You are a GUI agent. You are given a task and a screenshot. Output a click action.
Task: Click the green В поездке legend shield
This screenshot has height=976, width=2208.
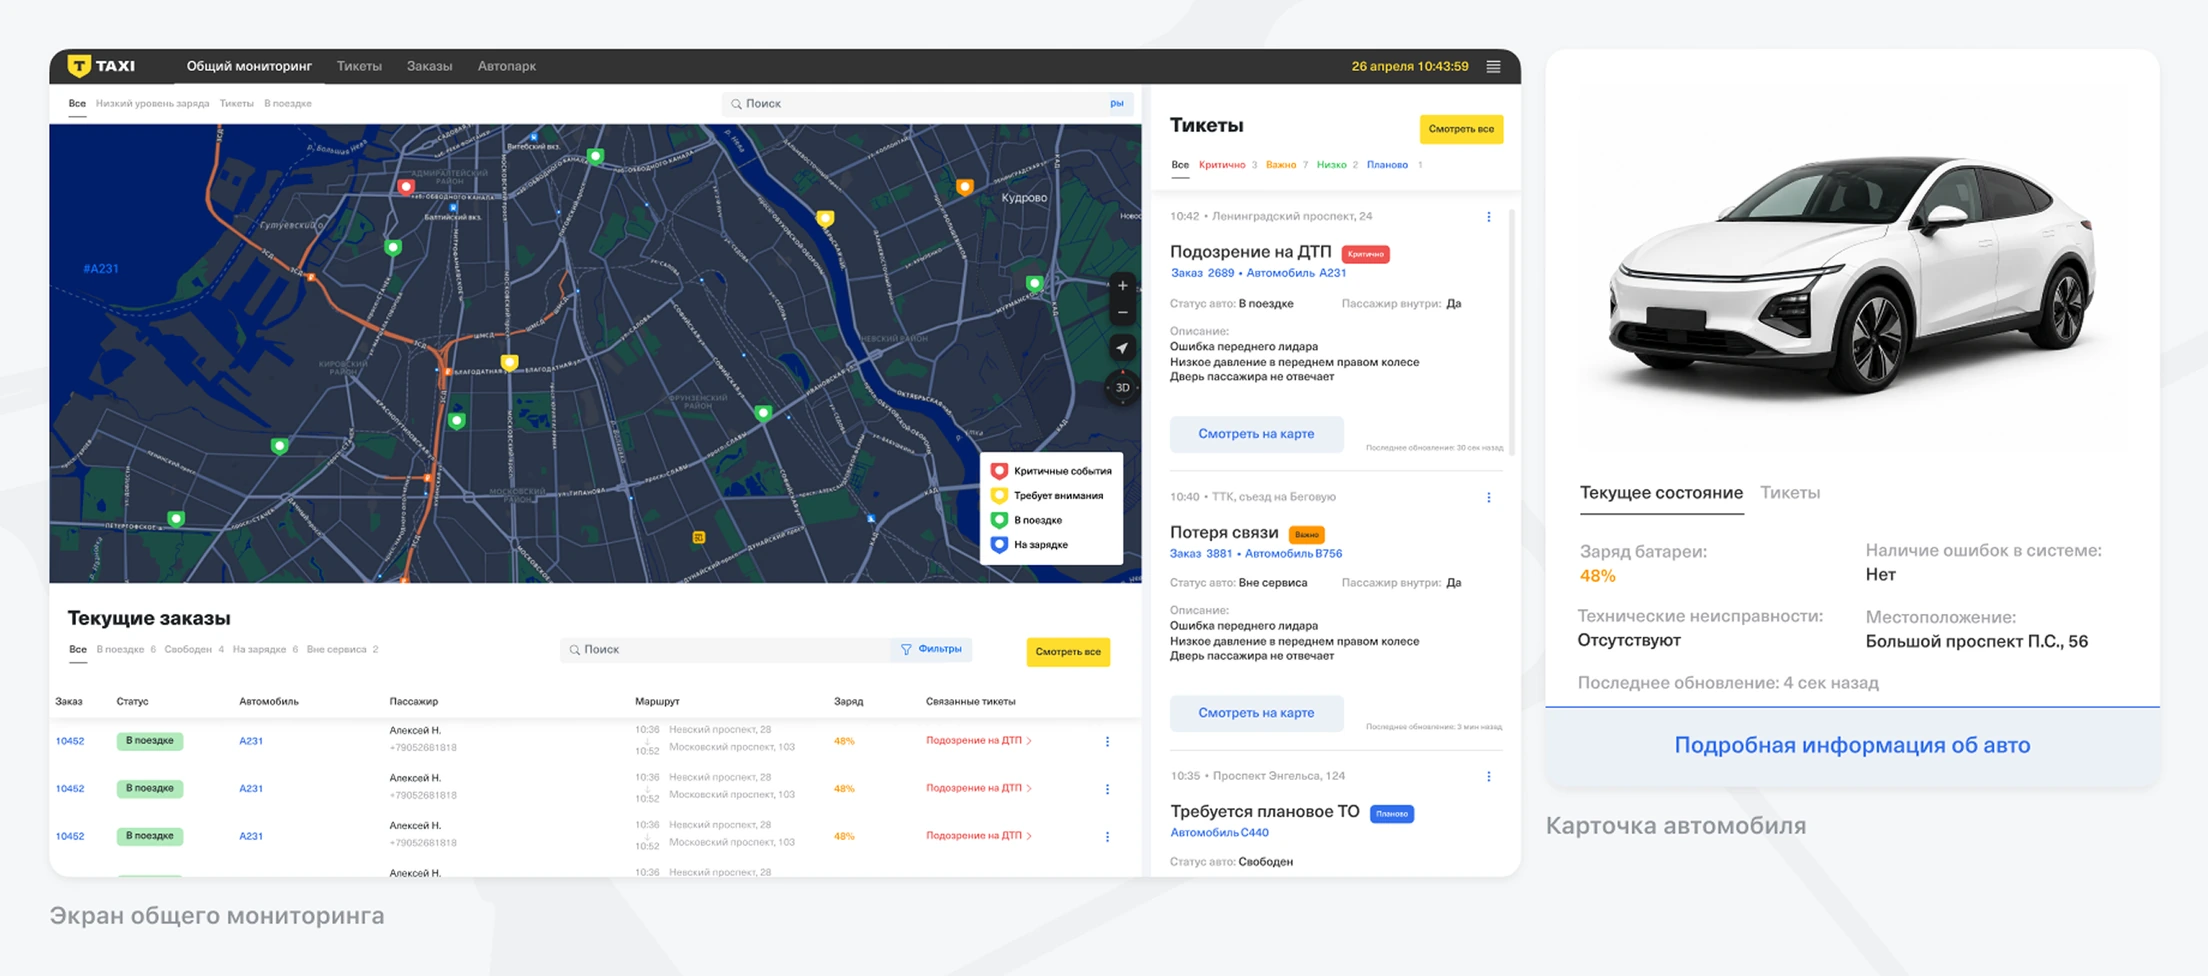point(999,520)
